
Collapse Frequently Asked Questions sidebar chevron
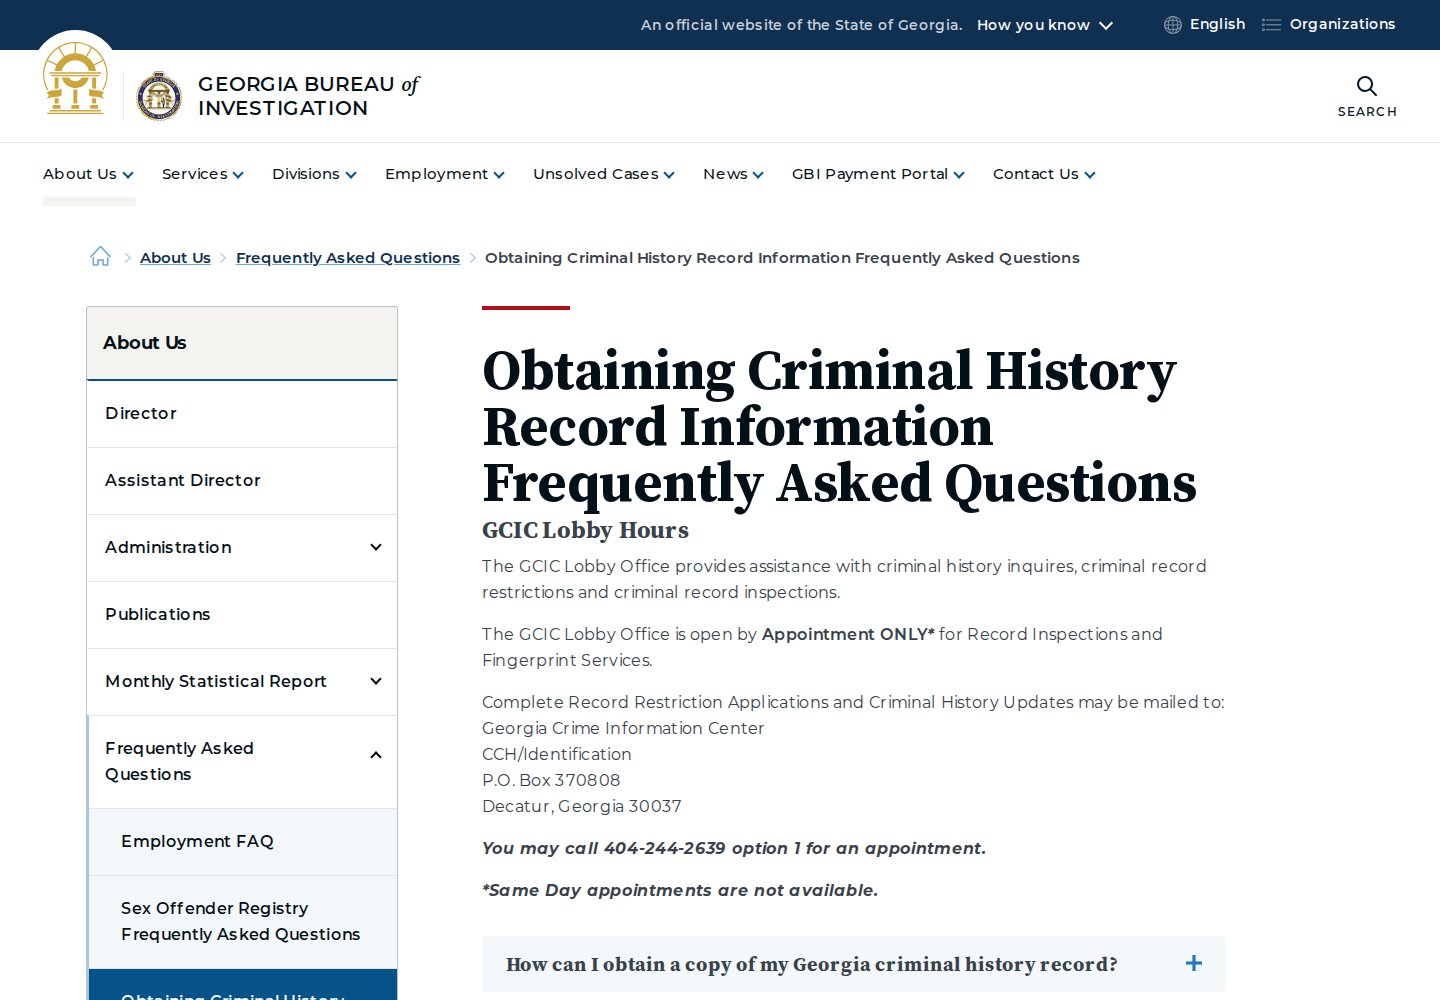[376, 755]
